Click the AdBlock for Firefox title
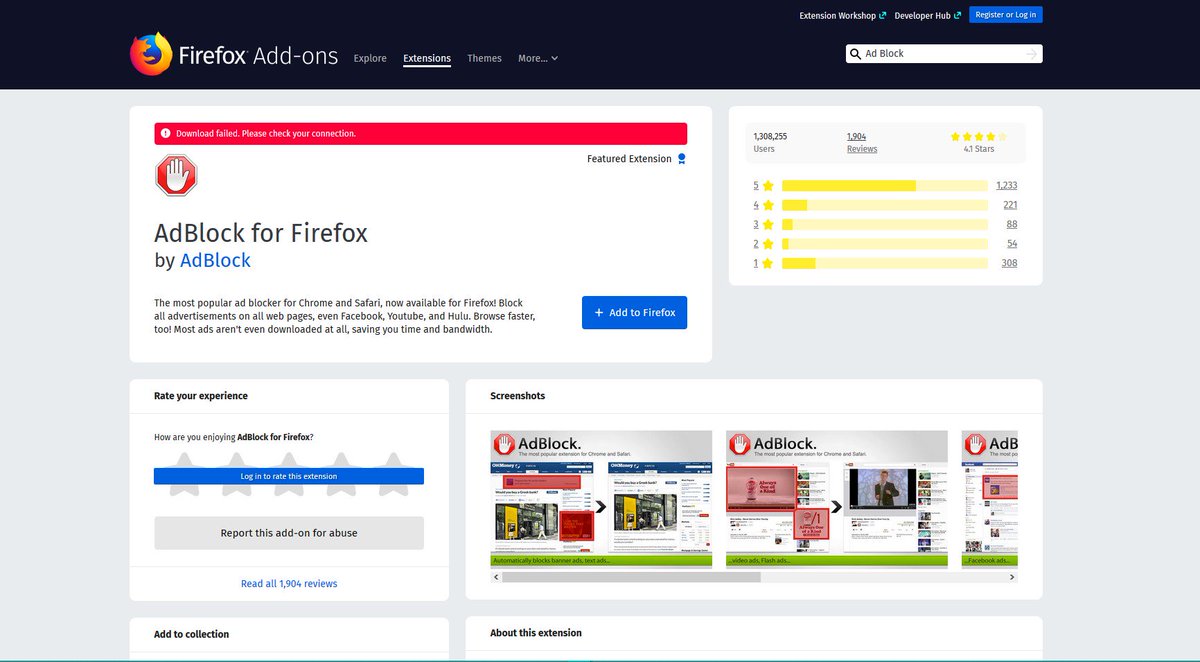The image size is (1200, 662). pos(261,233)
